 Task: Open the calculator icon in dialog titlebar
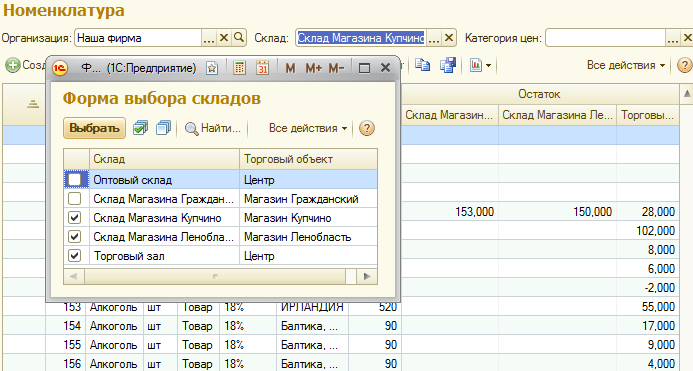[x=239, y=68]
